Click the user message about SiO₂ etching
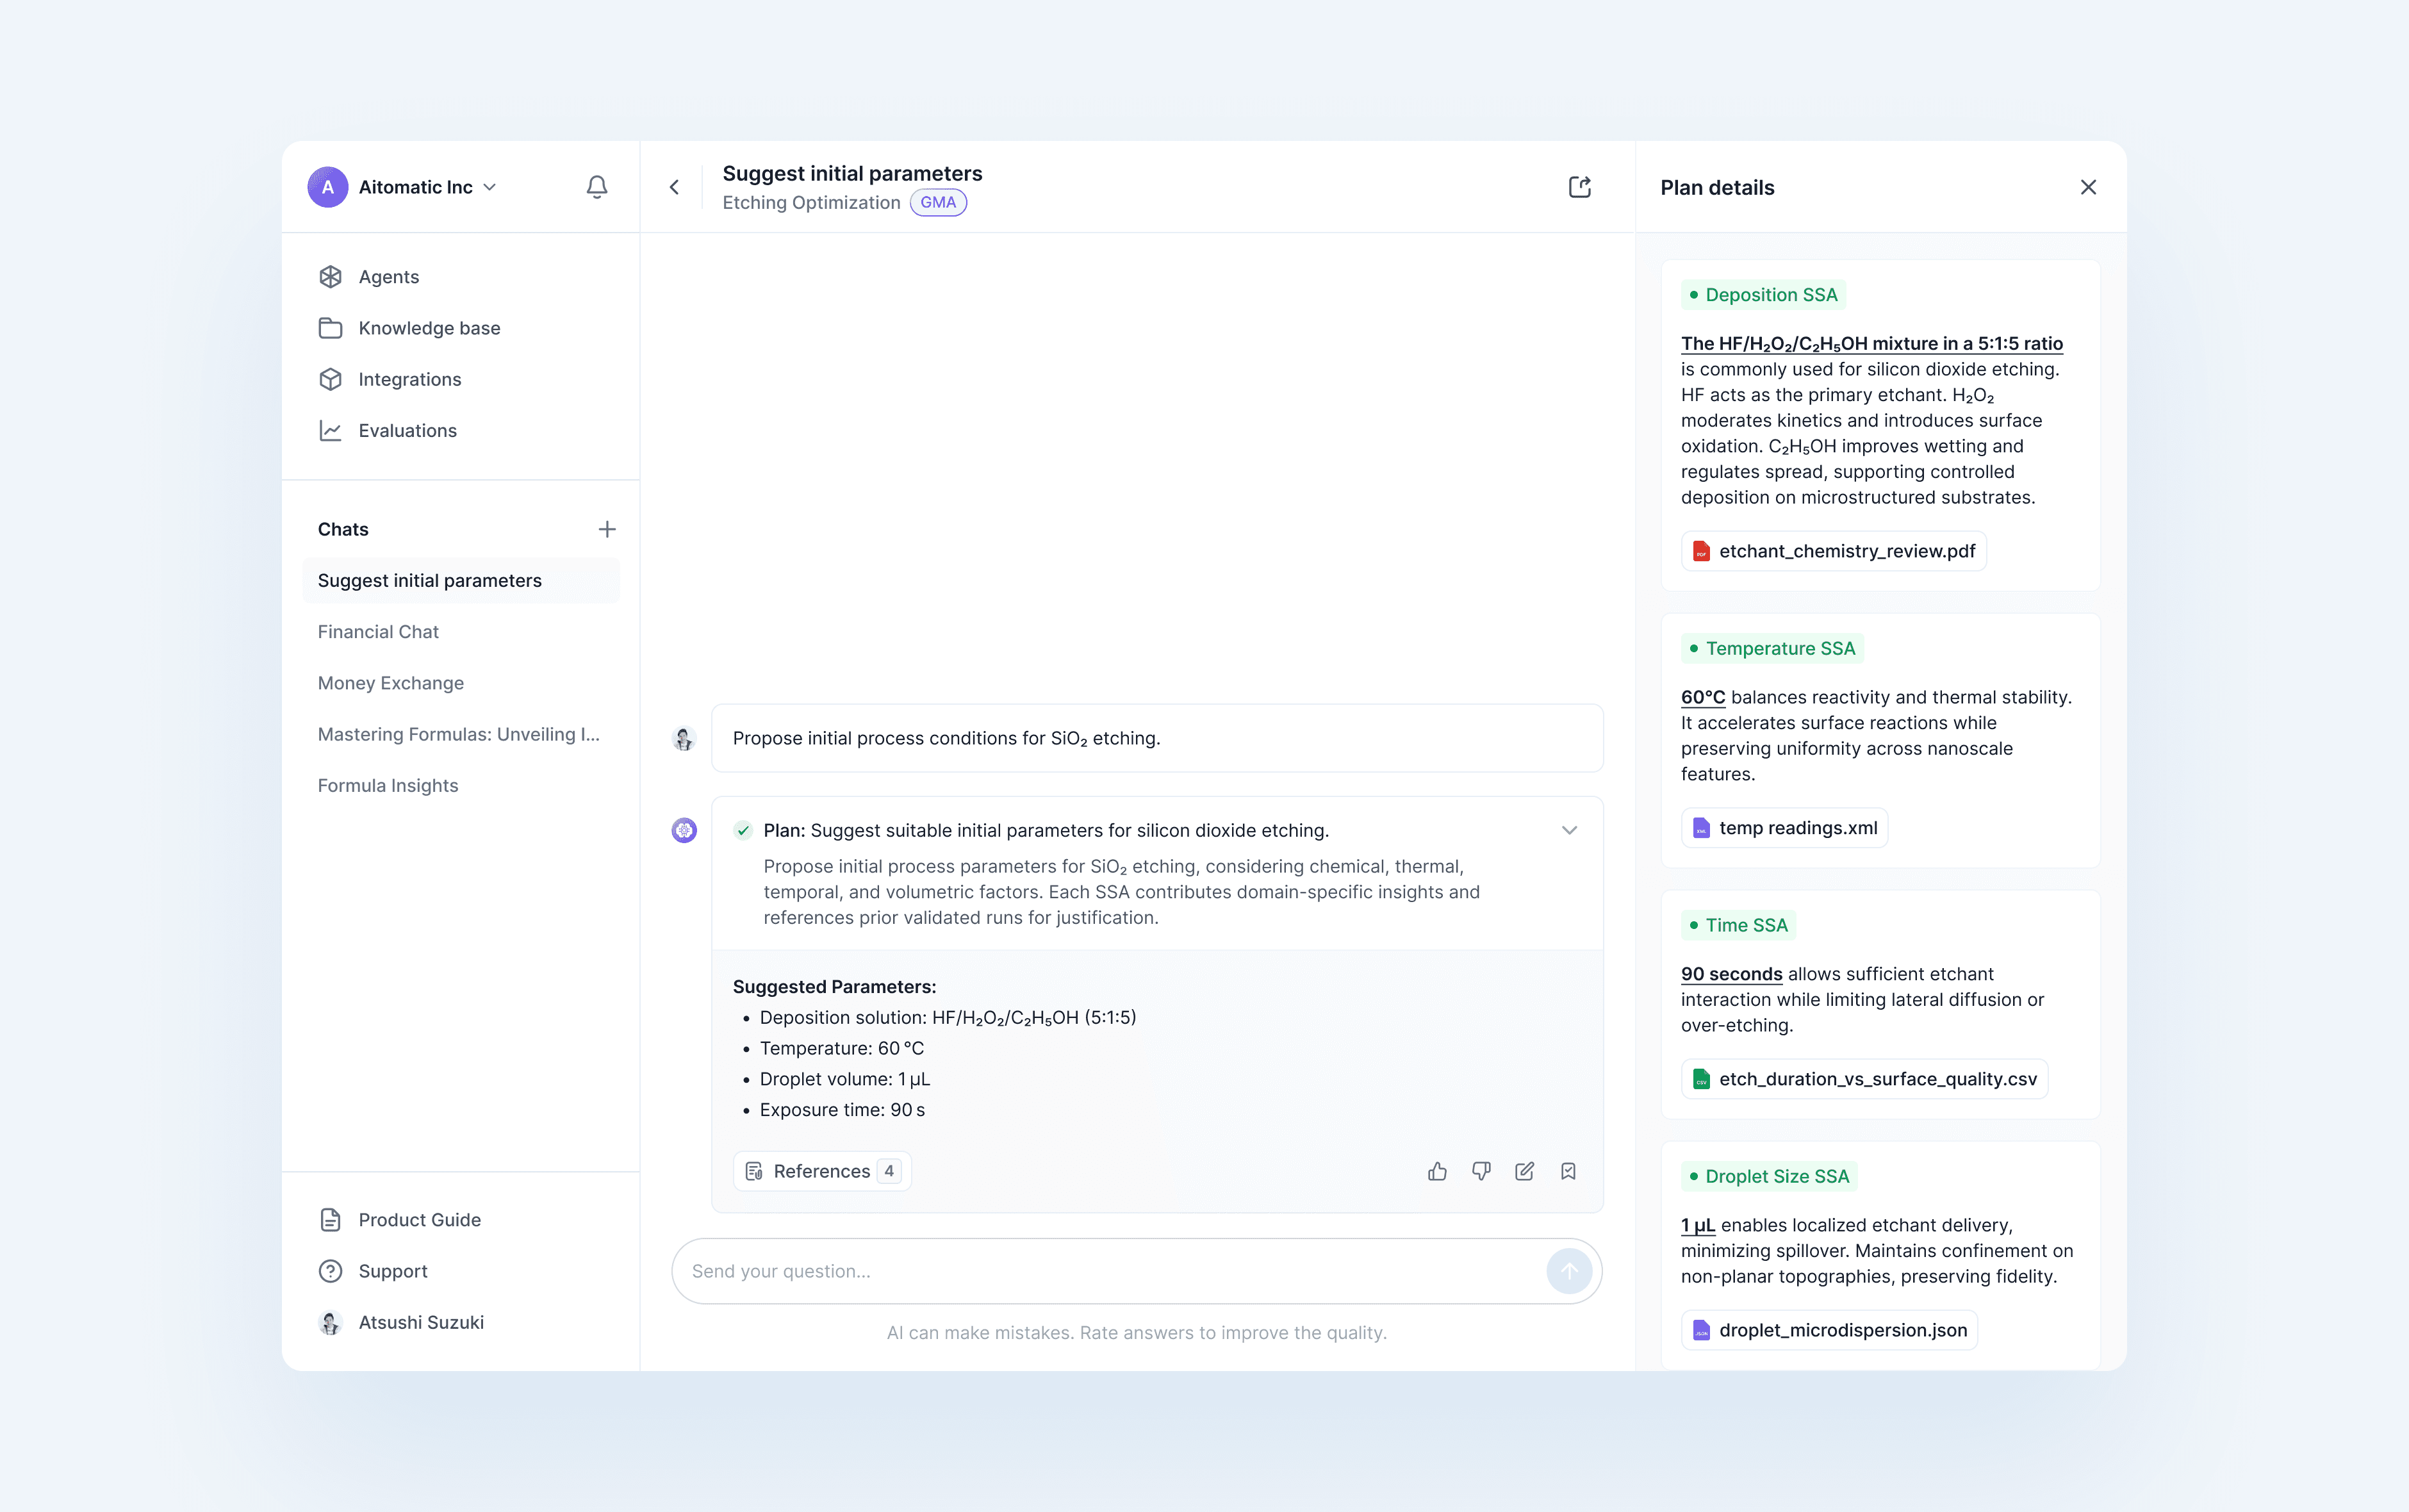2409x1512 pixels. [x=1157, y=738]
